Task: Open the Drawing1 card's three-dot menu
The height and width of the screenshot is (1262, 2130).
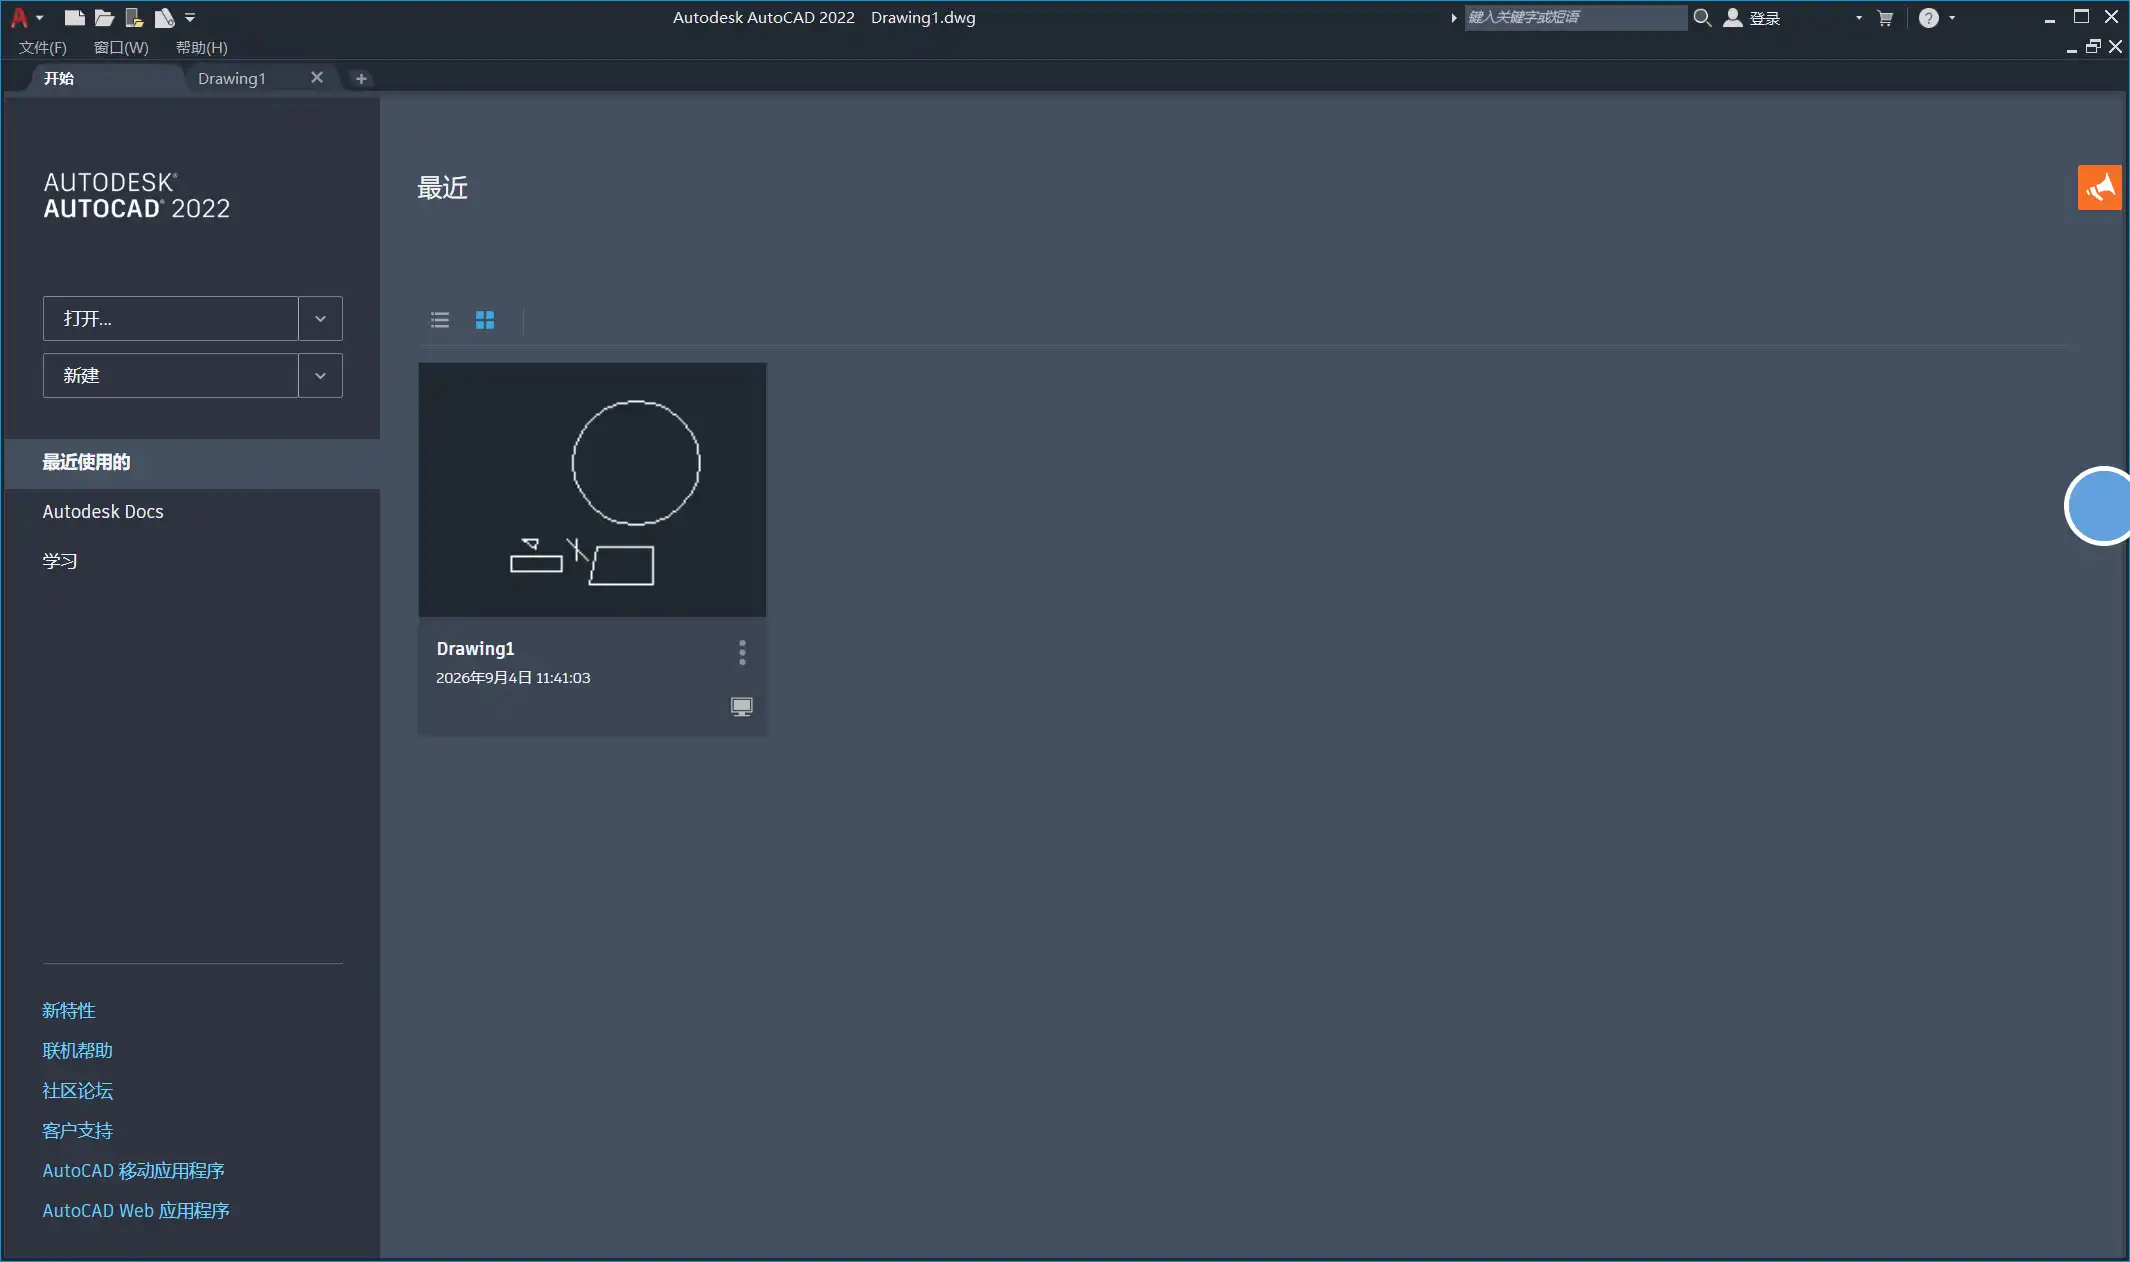Action: 742,653
